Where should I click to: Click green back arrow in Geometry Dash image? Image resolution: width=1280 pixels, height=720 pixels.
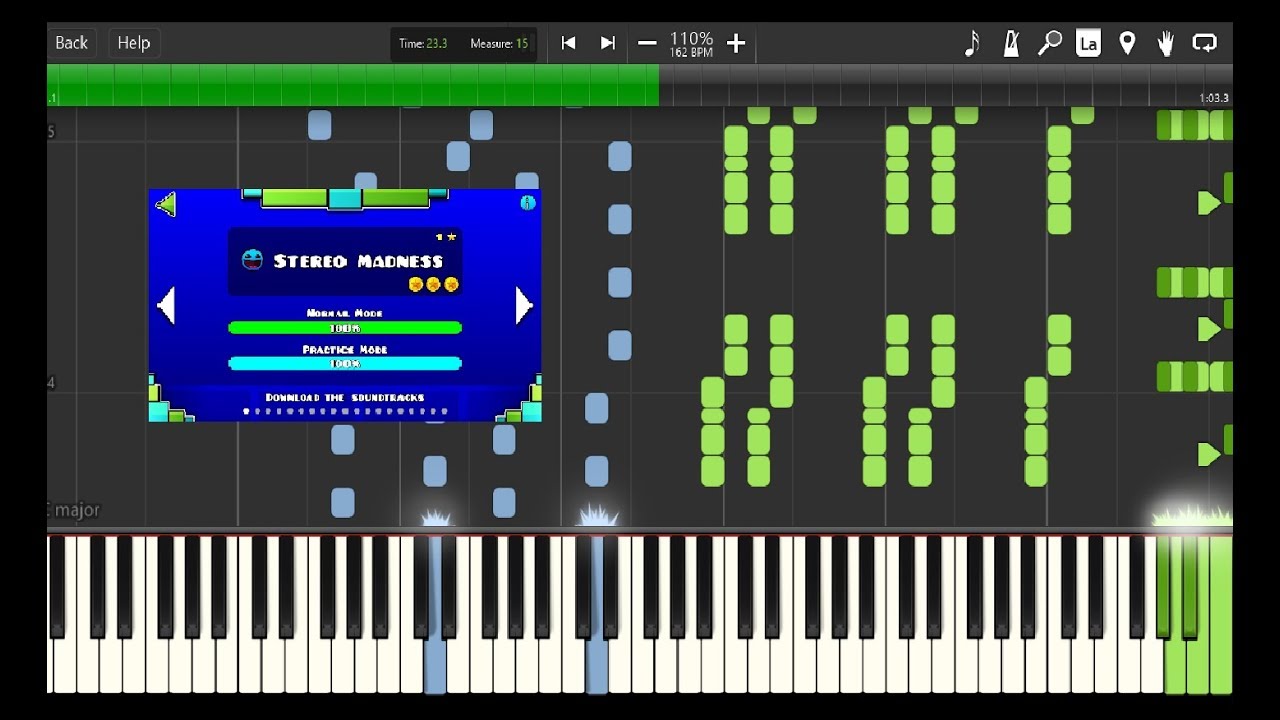(x=166, y=205)
